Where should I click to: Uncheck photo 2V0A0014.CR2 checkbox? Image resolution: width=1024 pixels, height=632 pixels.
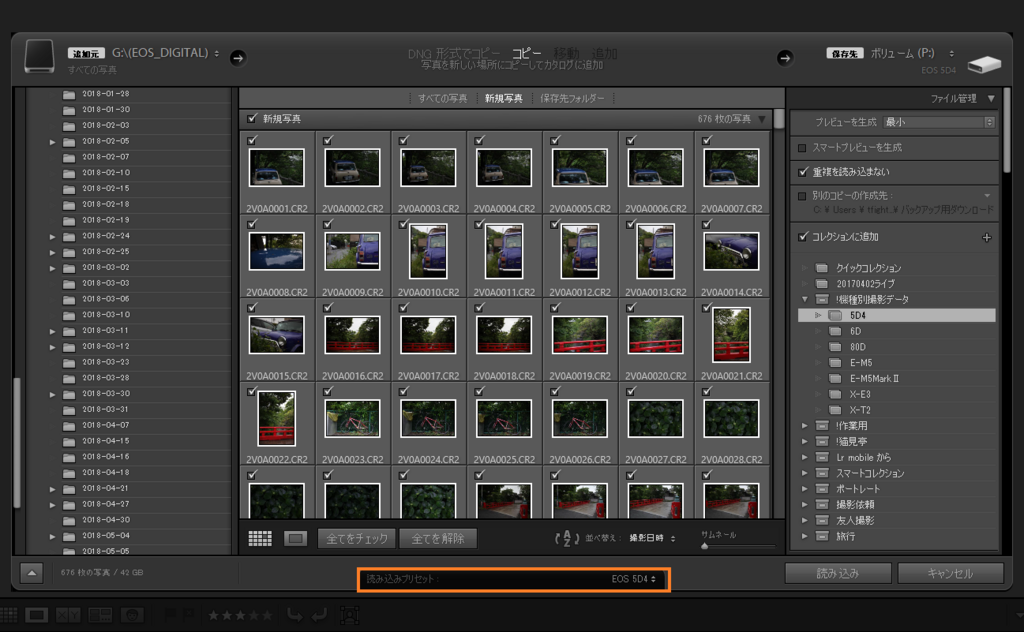tap(707, 224)
